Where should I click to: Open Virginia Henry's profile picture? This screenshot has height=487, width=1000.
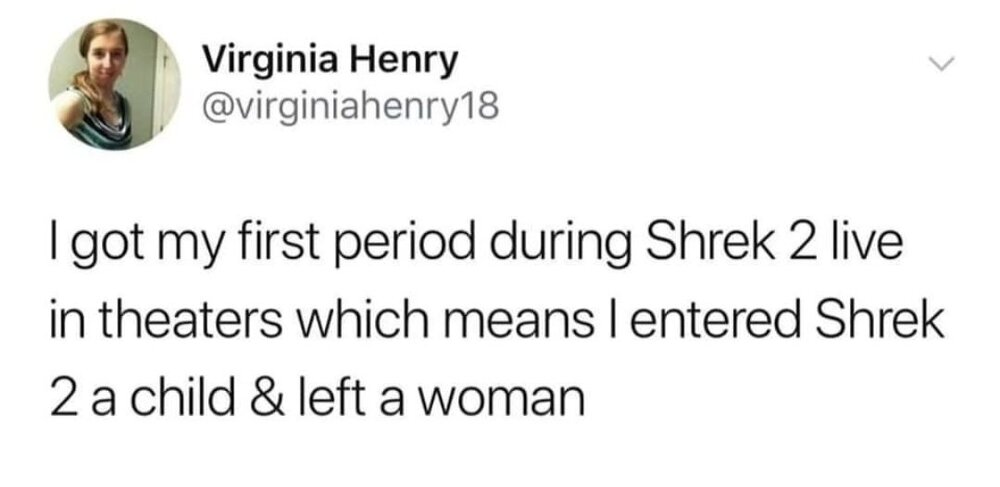tap(114, 84)
